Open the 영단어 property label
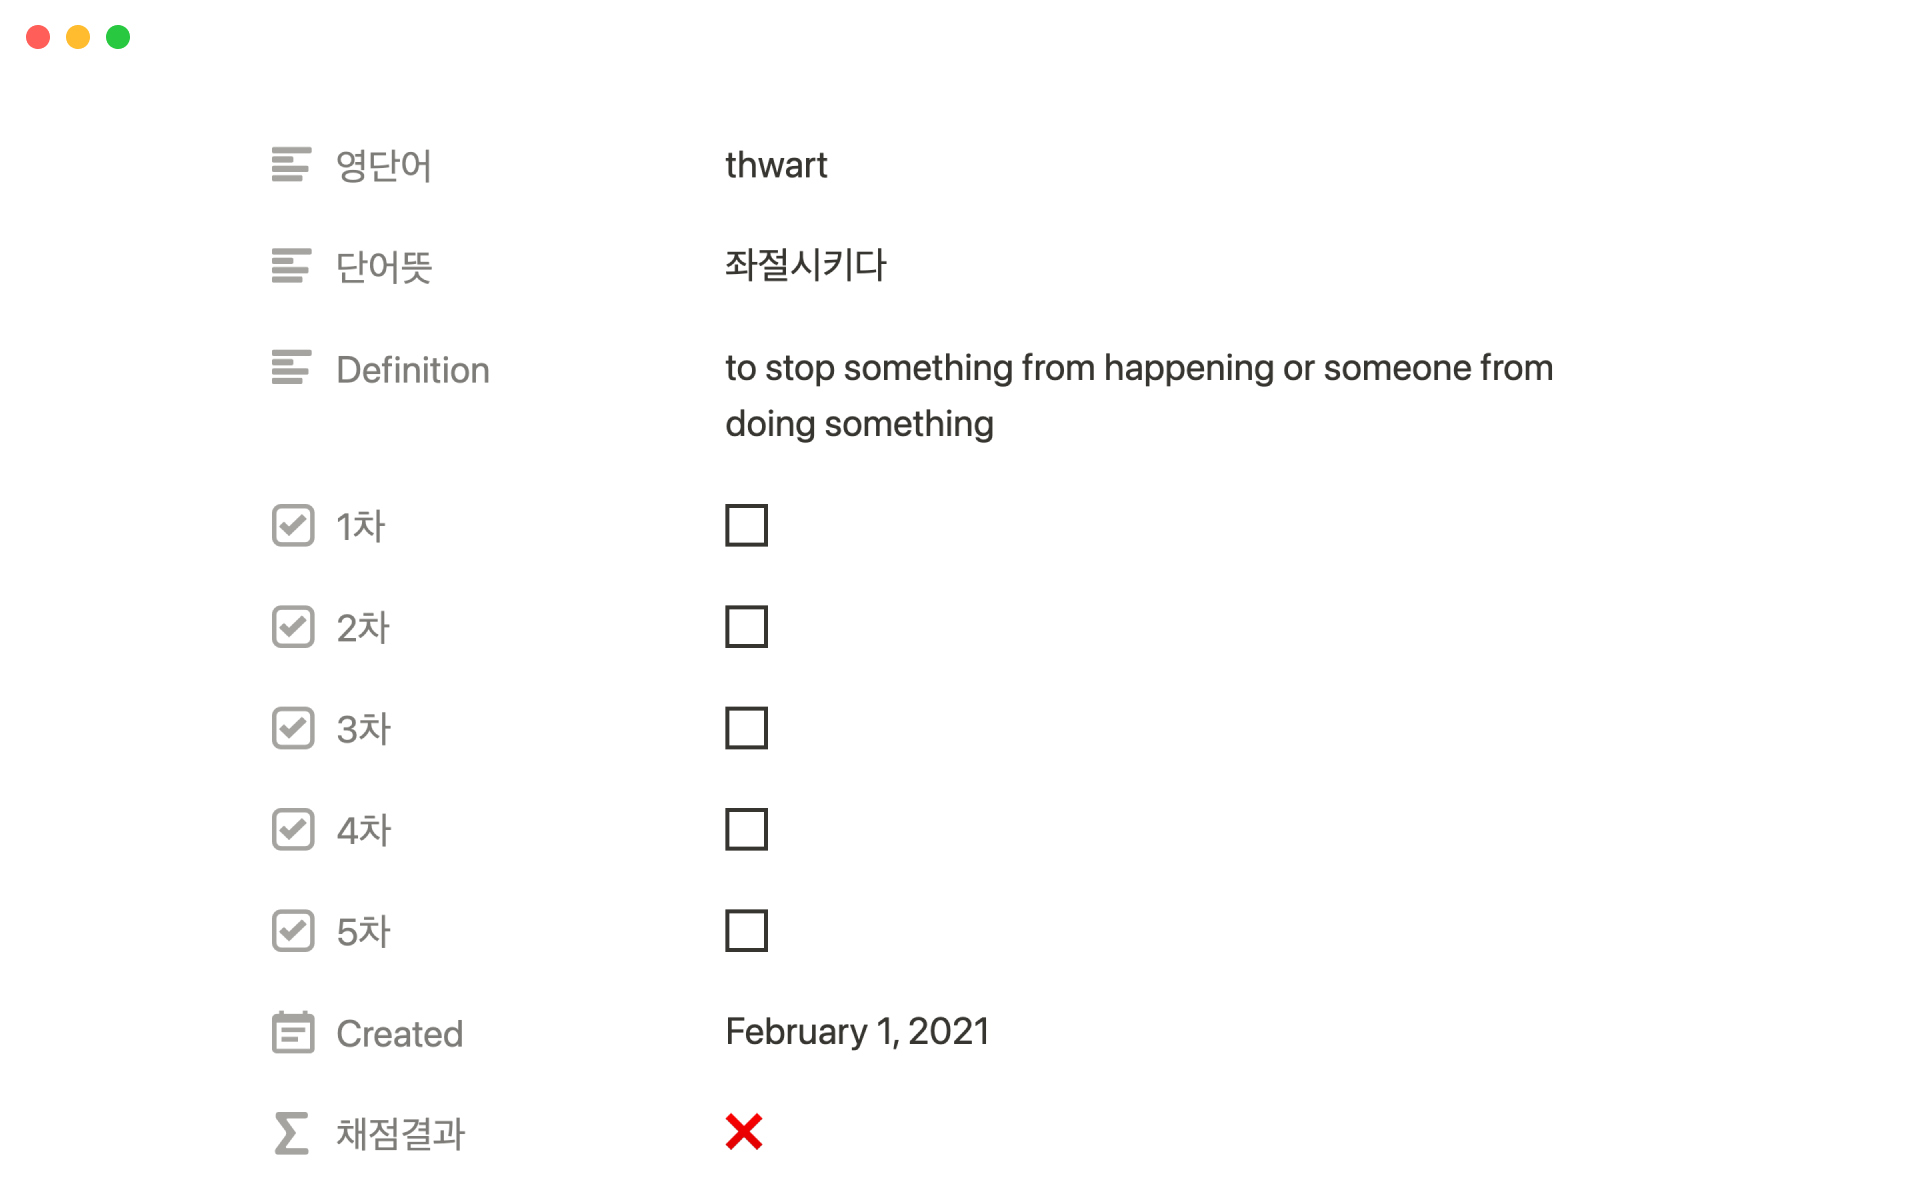1920x1200 pixels. coord(384,166)
